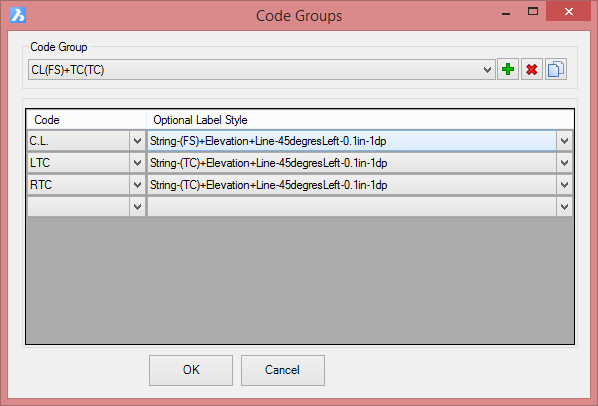Maximize the Code Groups window
Viewport: 598px width, 406px height.
(533, 11)
